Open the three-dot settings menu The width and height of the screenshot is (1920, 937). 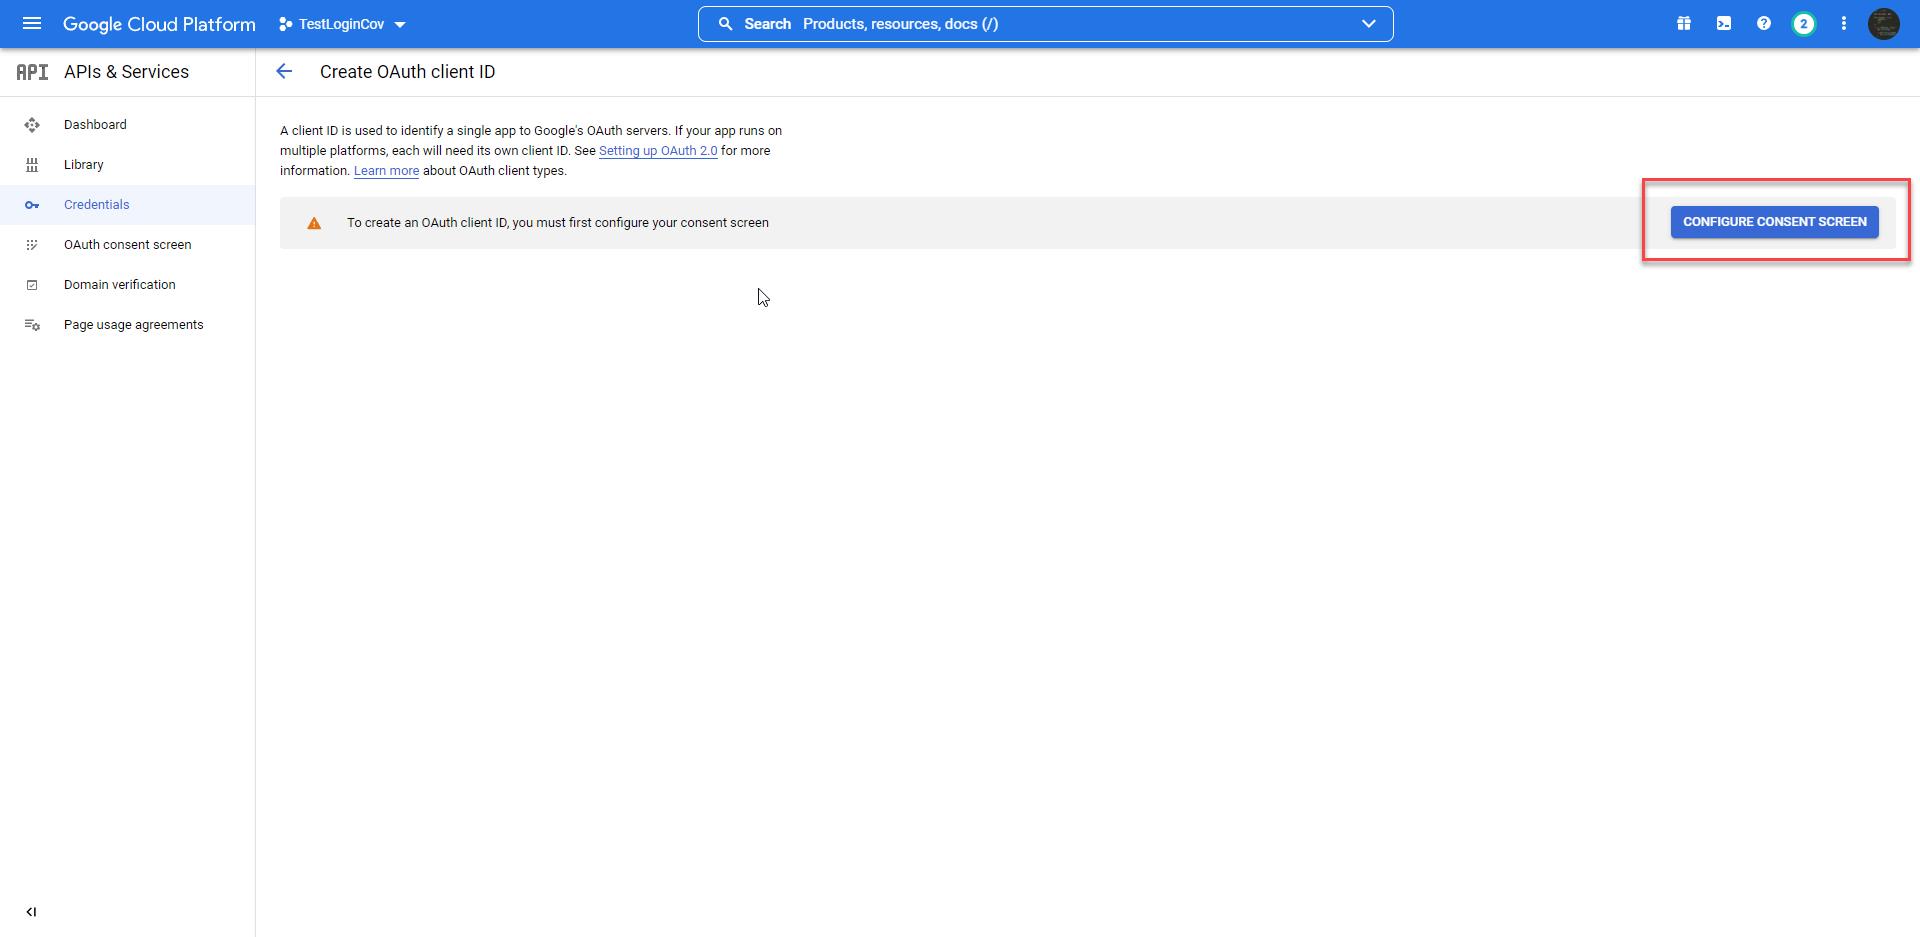[1844, 23]
